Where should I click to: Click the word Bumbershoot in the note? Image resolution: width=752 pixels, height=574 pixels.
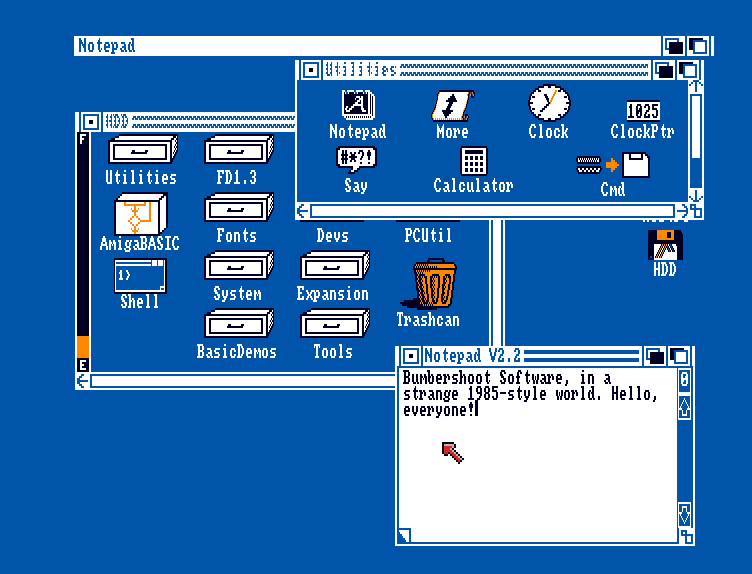446,378
